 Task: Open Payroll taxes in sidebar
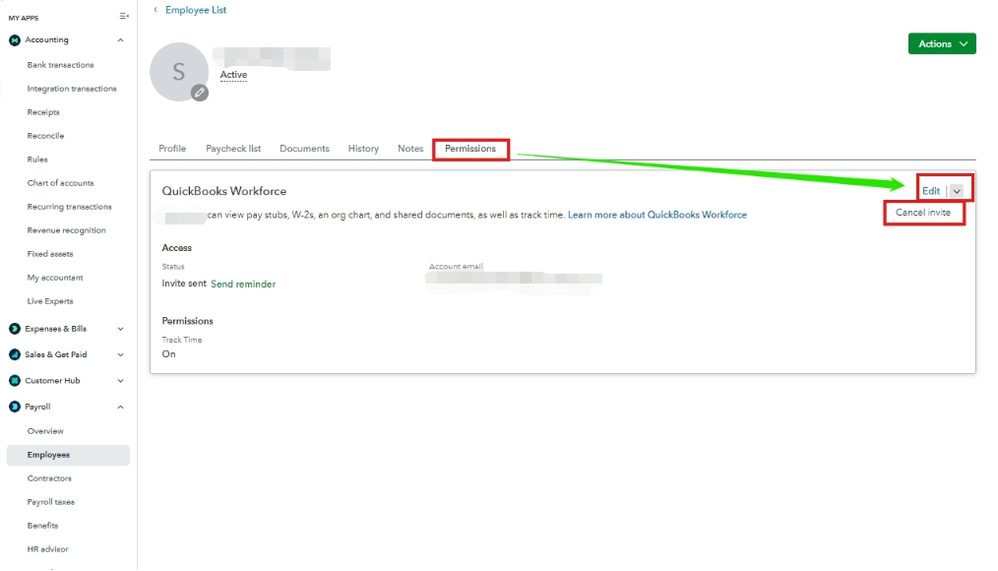coord(51,502)
